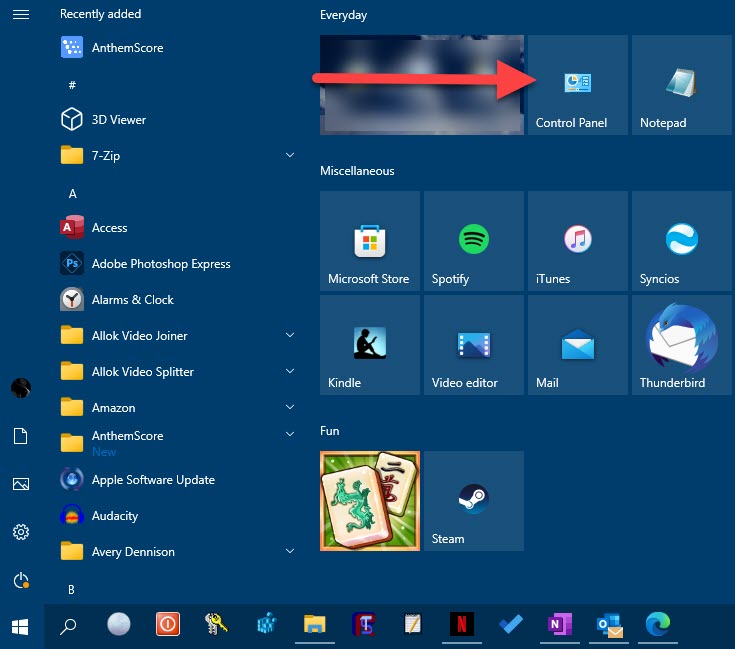
Task: Open the Kindle tile
Action: click(370, 345)
